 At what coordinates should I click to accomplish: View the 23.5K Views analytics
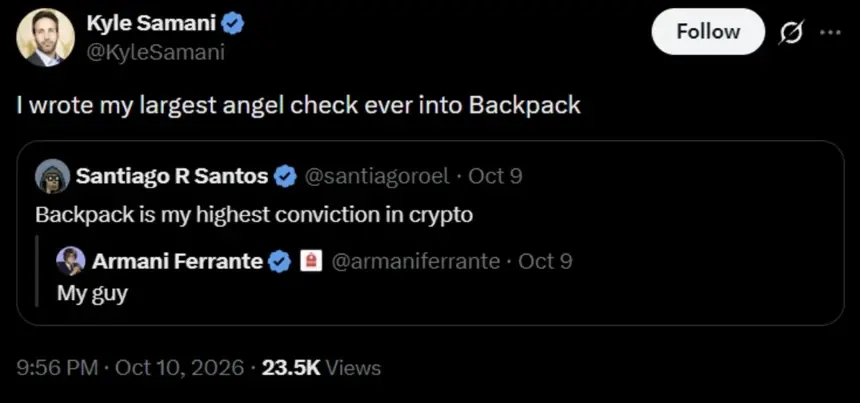coord(321,367)
